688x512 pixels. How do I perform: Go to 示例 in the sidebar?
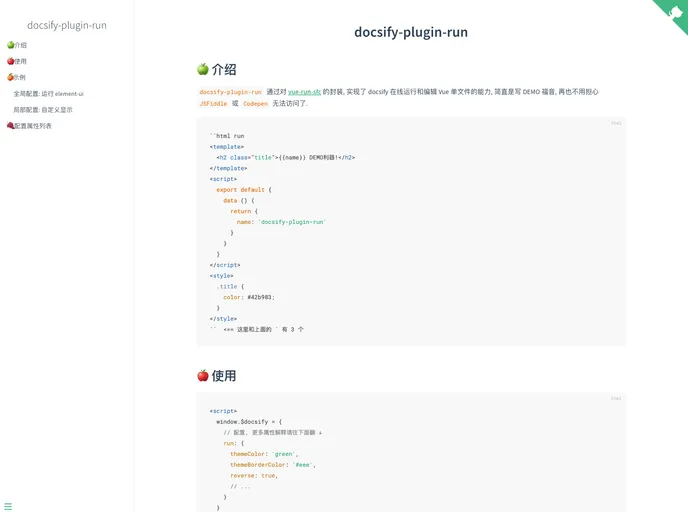(x=17, y=77)
